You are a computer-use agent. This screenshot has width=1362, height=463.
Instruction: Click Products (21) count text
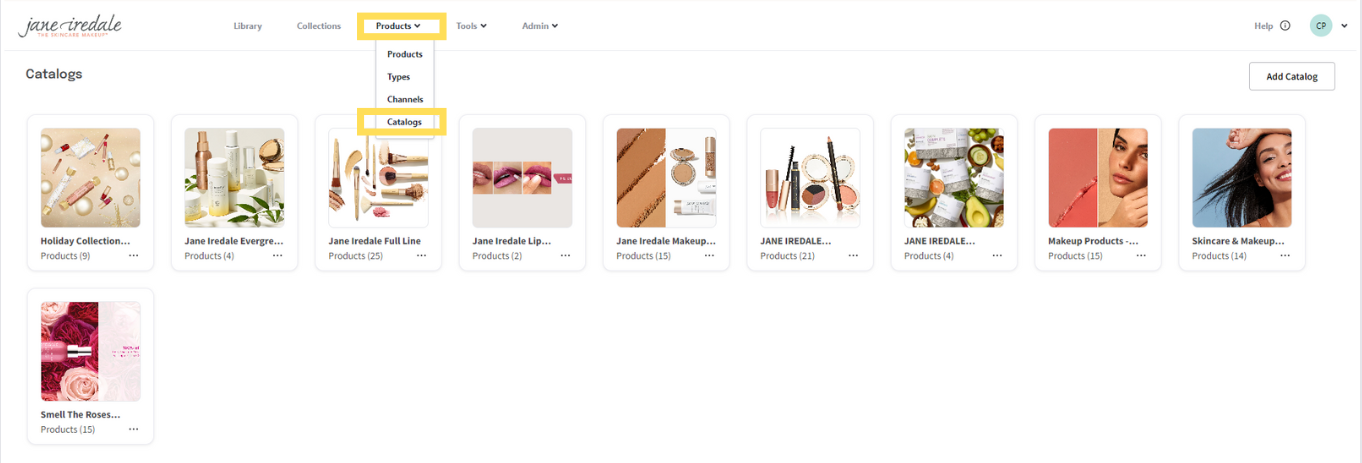pyautogui.click(x=787, y=256)
